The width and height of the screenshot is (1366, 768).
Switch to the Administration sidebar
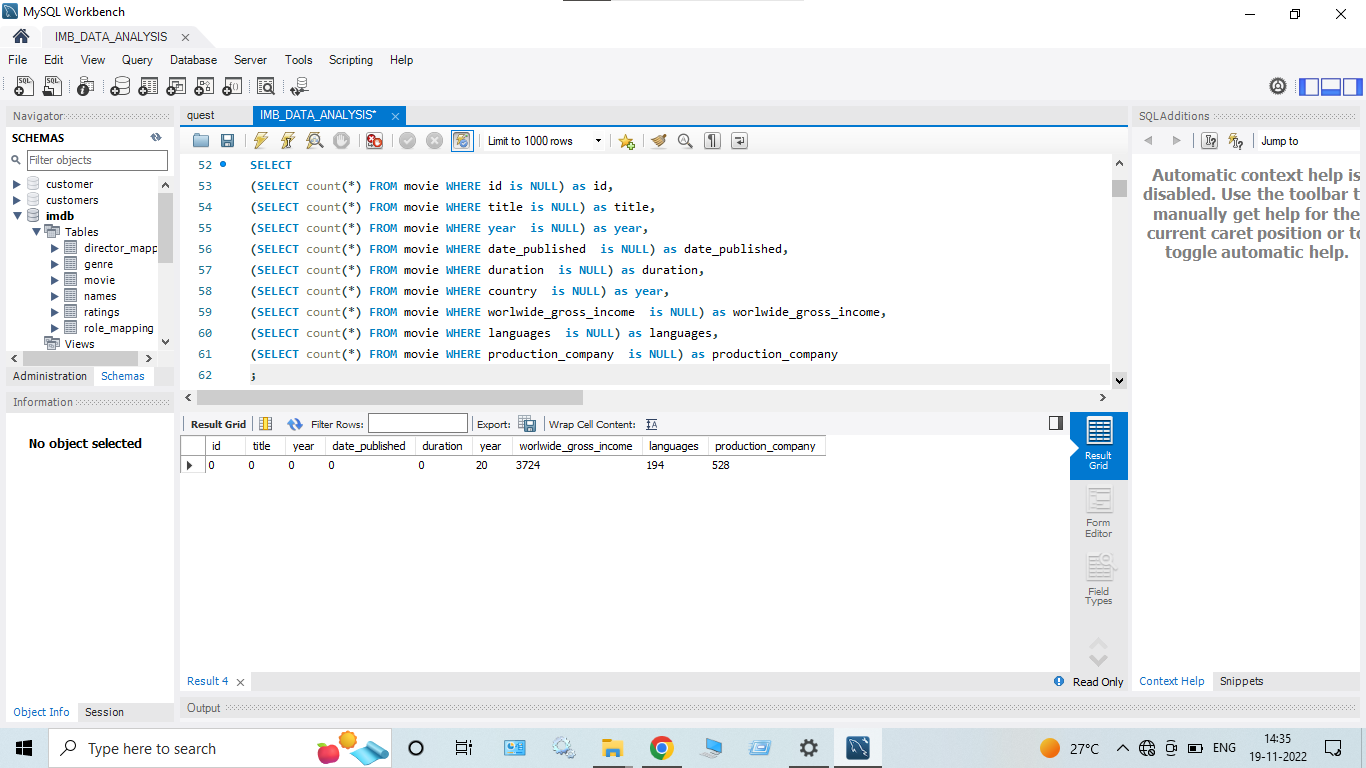coord(49,376)
